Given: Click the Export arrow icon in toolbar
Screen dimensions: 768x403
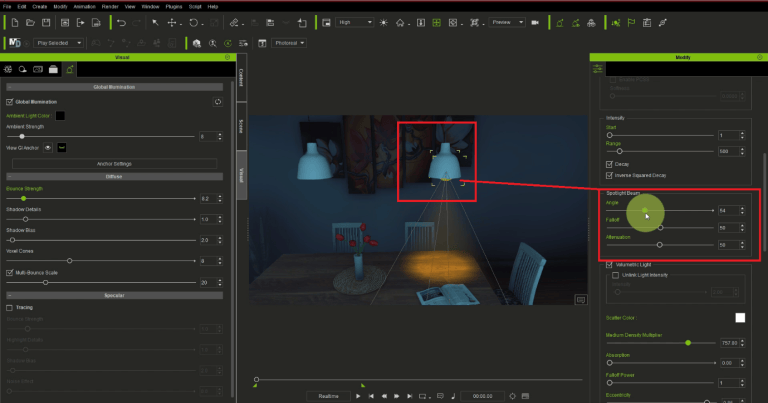Looking at the screenshot, I should coord(80,23).
